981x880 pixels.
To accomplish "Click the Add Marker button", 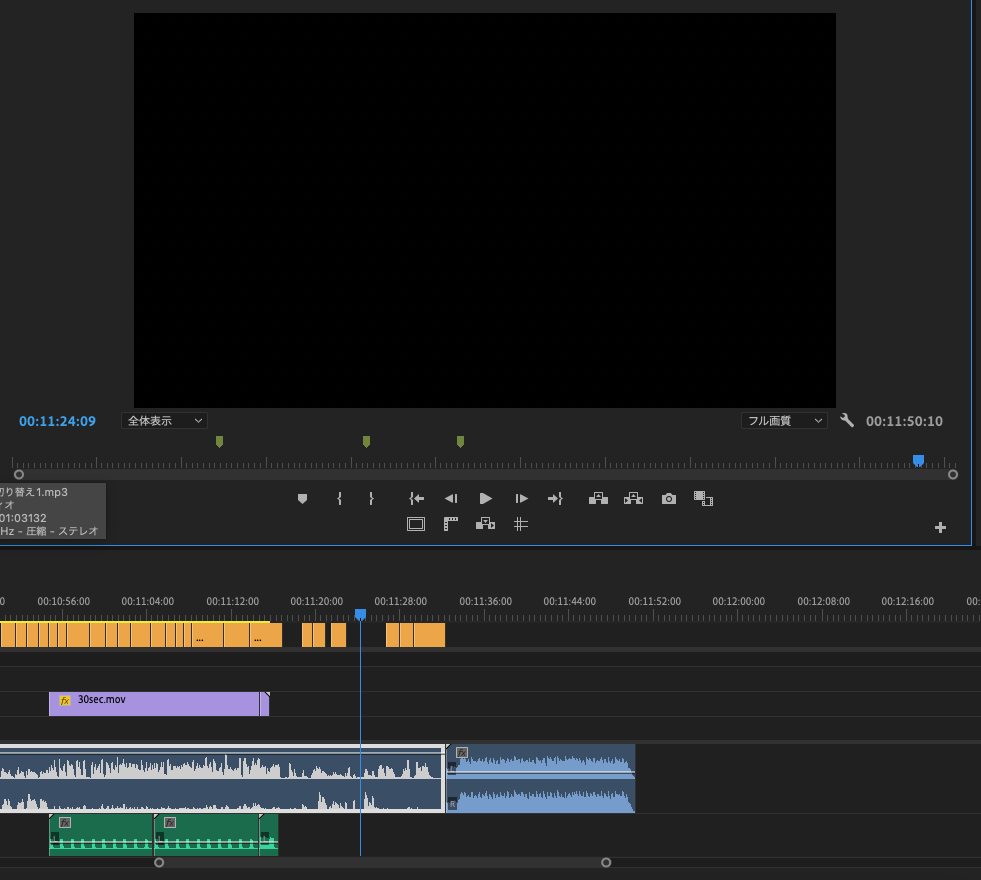I will pyautogui.click(x=302, y=498).
